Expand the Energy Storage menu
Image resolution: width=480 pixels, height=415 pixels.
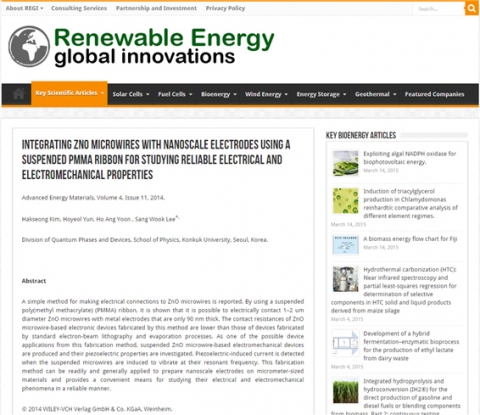click(321, 94)
